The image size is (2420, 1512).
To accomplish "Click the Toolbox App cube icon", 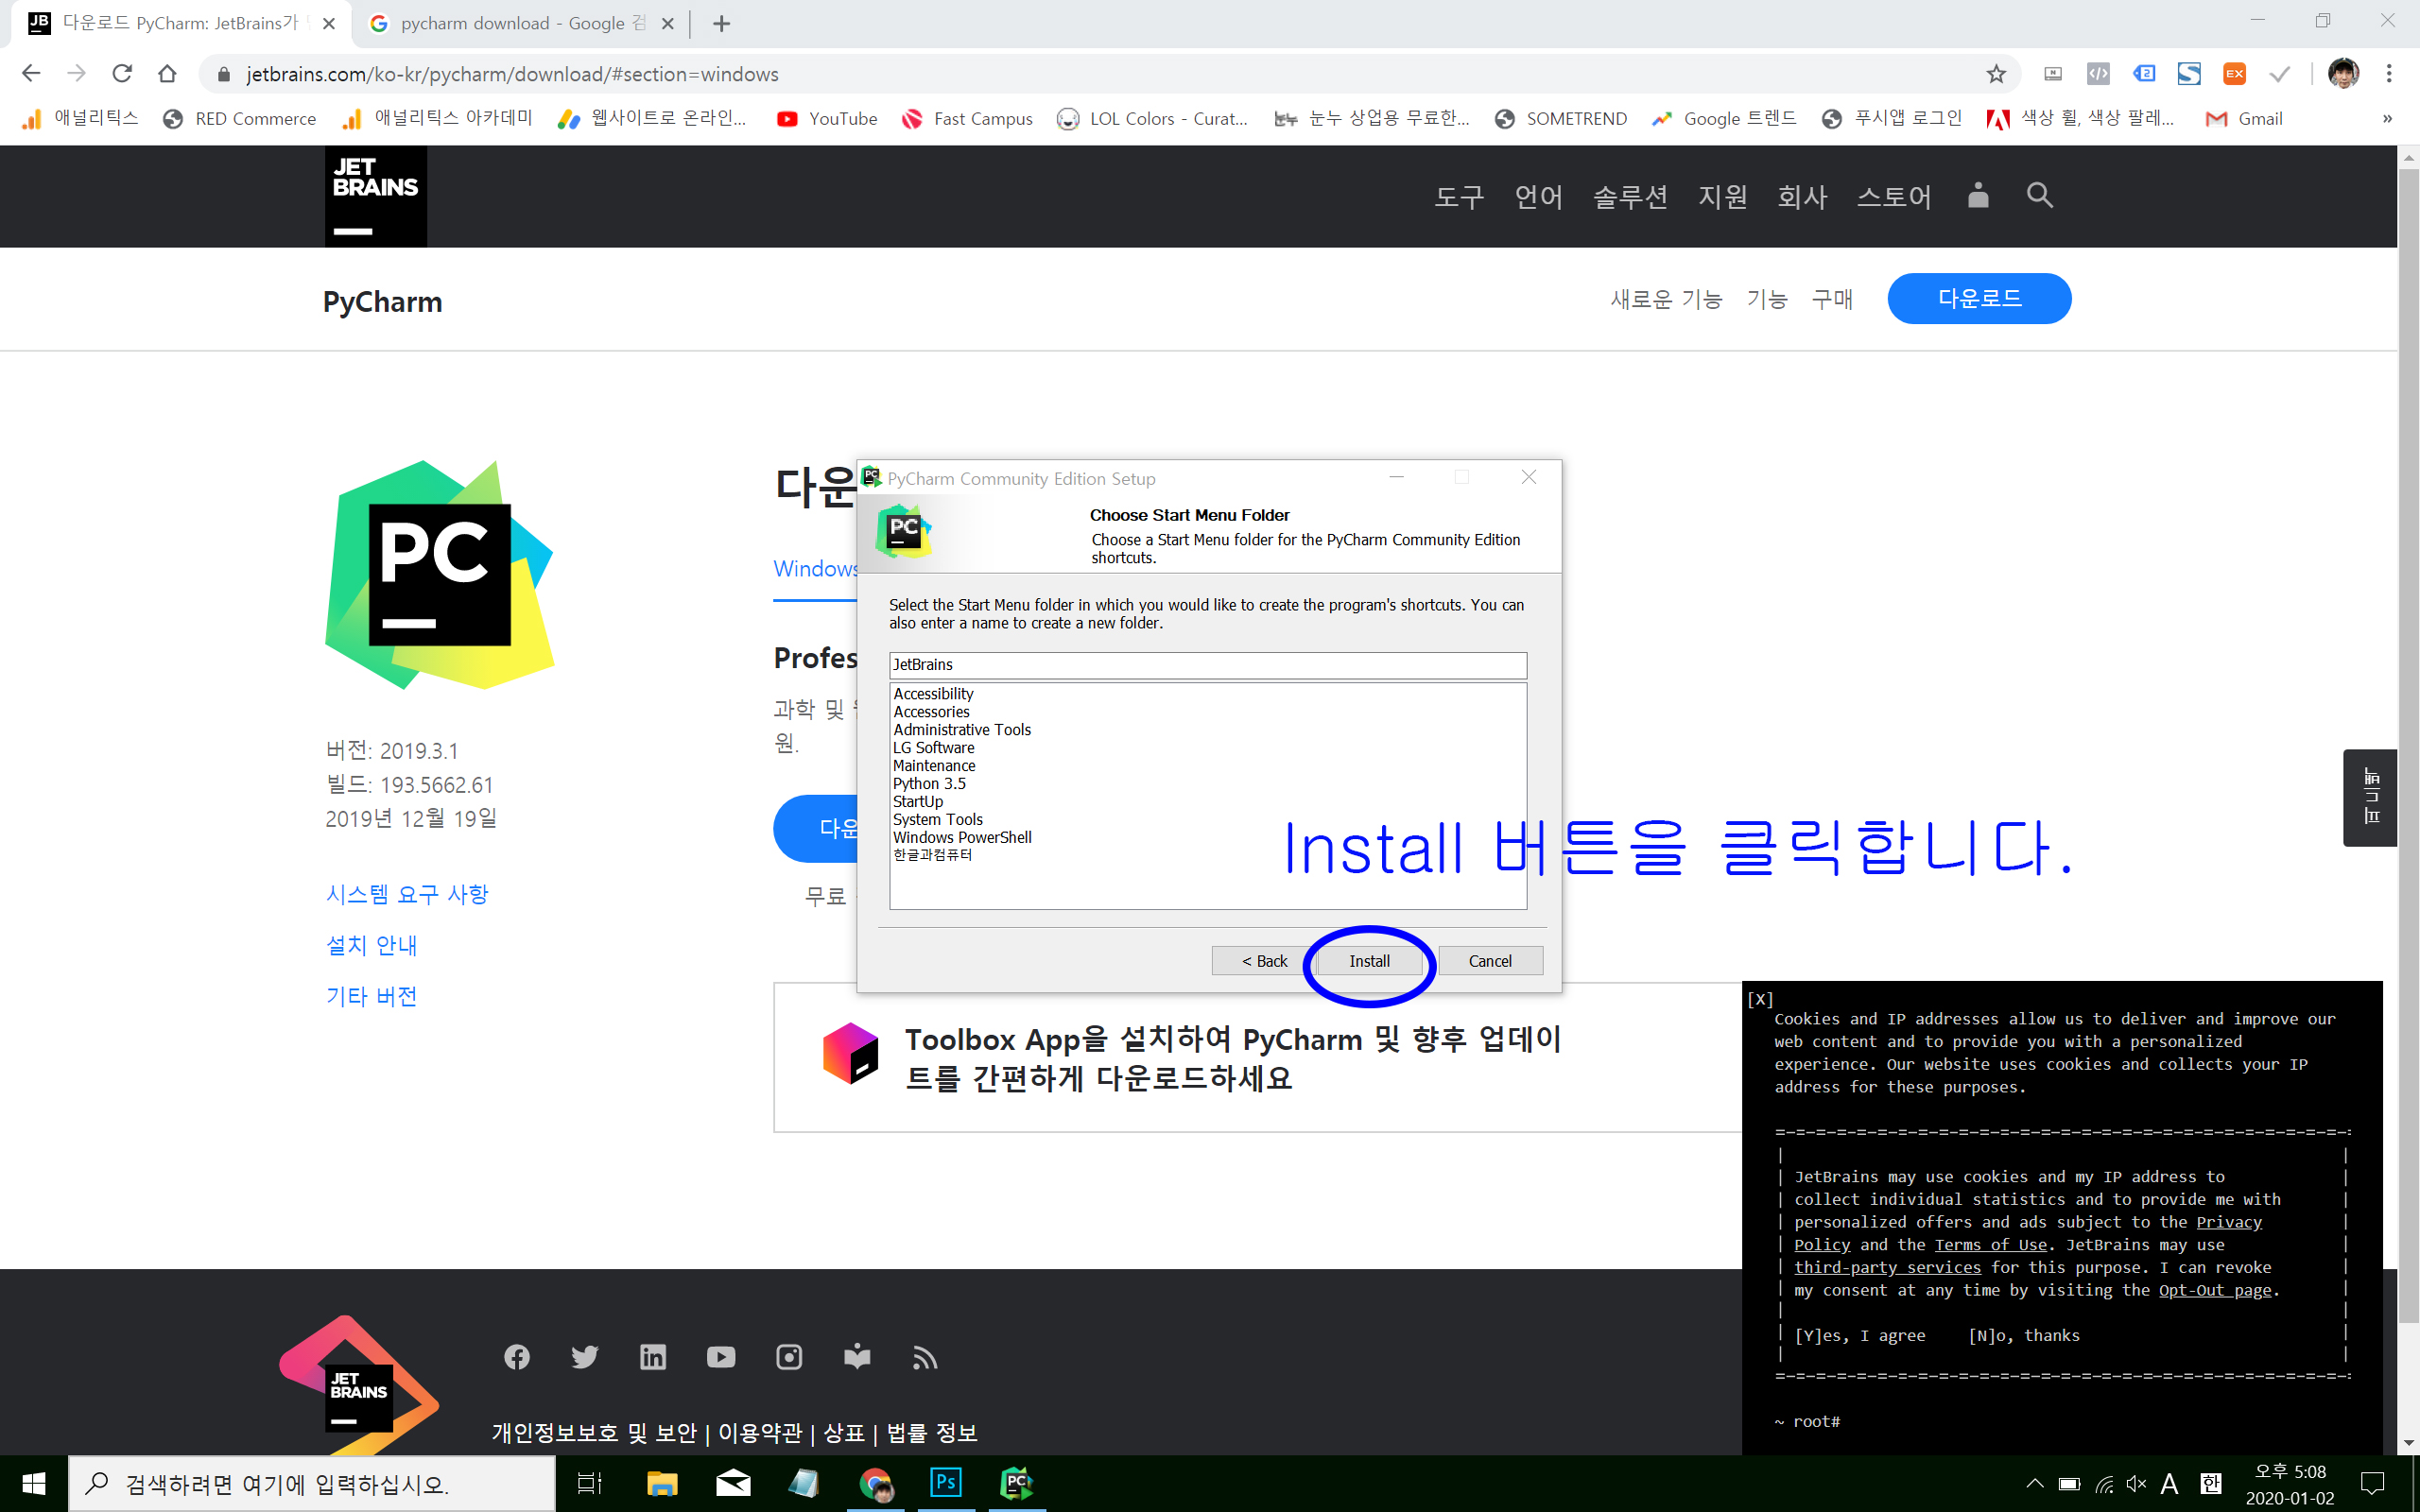I will click(x=850, y=1053).
